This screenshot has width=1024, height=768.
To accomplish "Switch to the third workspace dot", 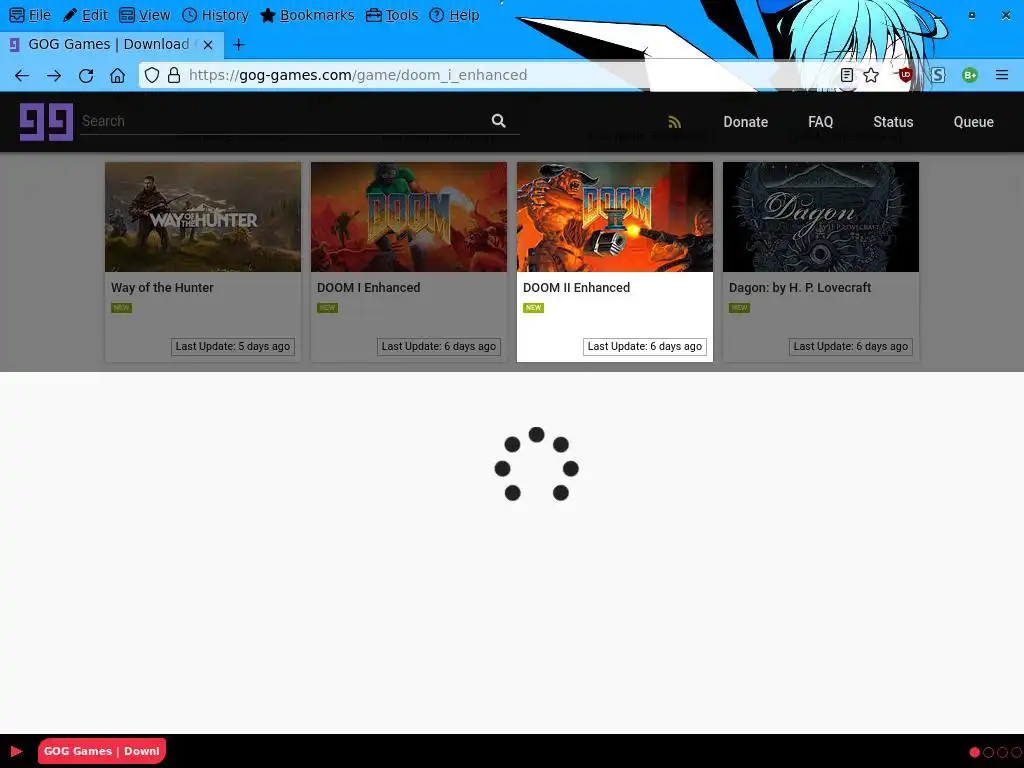I will tap(1002, 752).
